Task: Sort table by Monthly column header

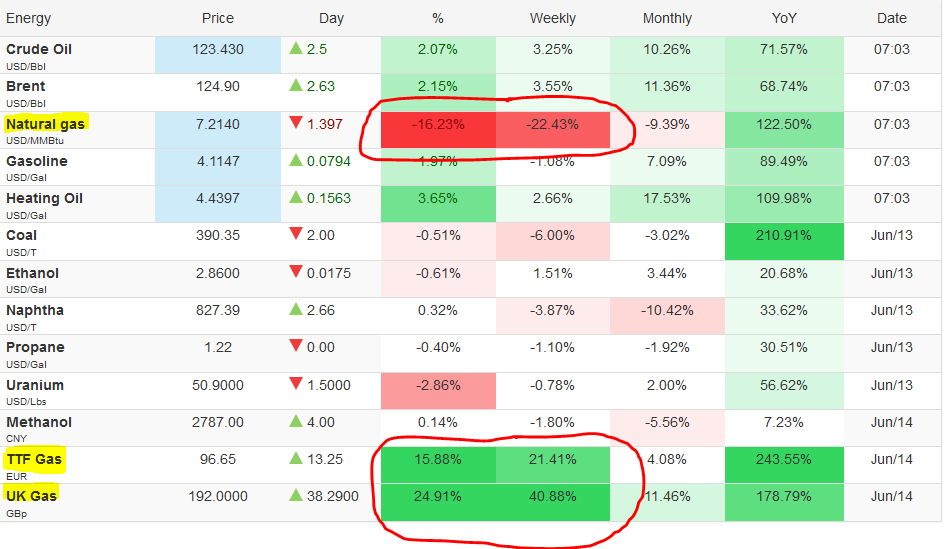Action: [667, 19]
